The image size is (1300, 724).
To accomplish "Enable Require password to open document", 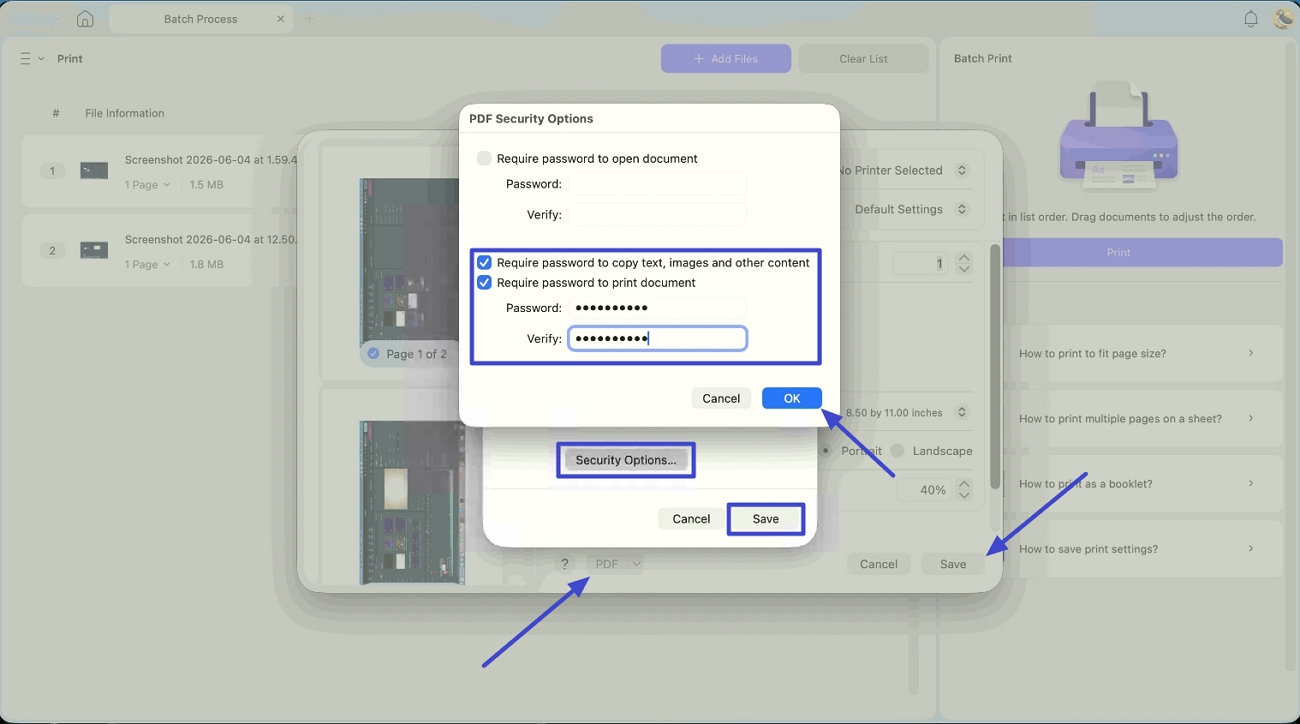I will tap(484, 158).
